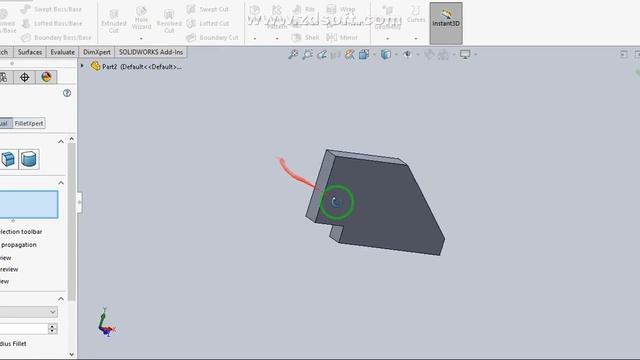Viewport: 640px width, 360px height.
Task: Switch to the SOLIDWORKS Add-Ins tab
Action: [151, 52]
